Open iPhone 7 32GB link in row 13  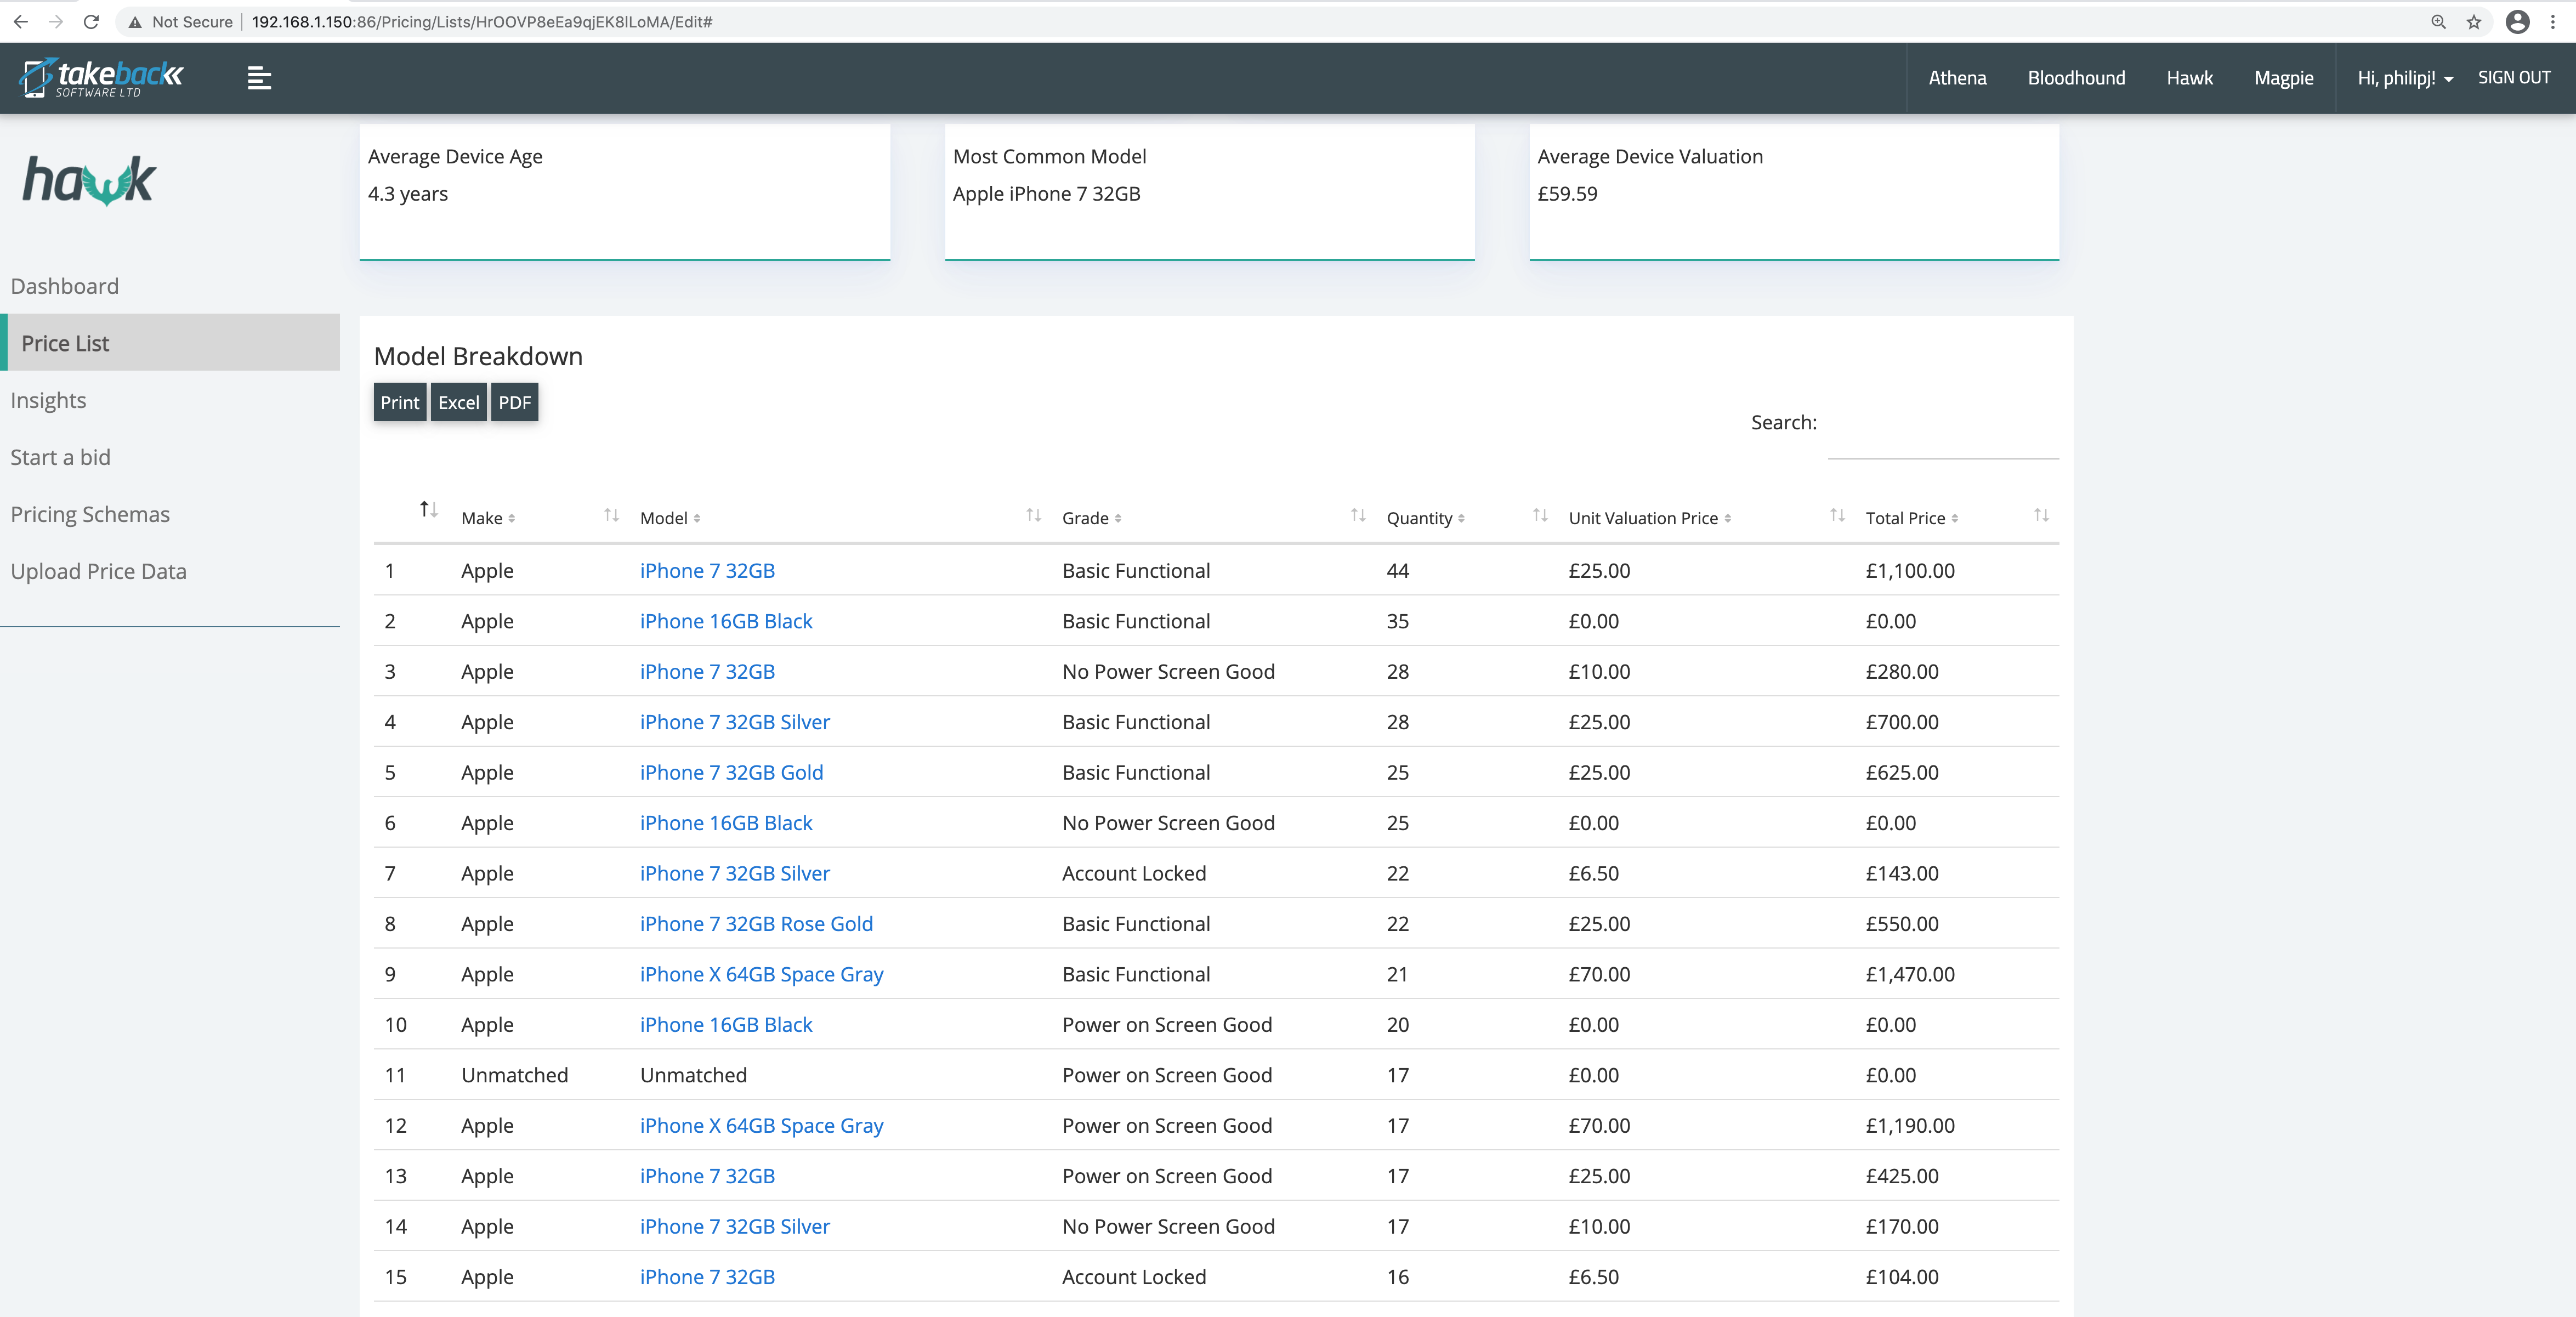tap(707, 1176)
